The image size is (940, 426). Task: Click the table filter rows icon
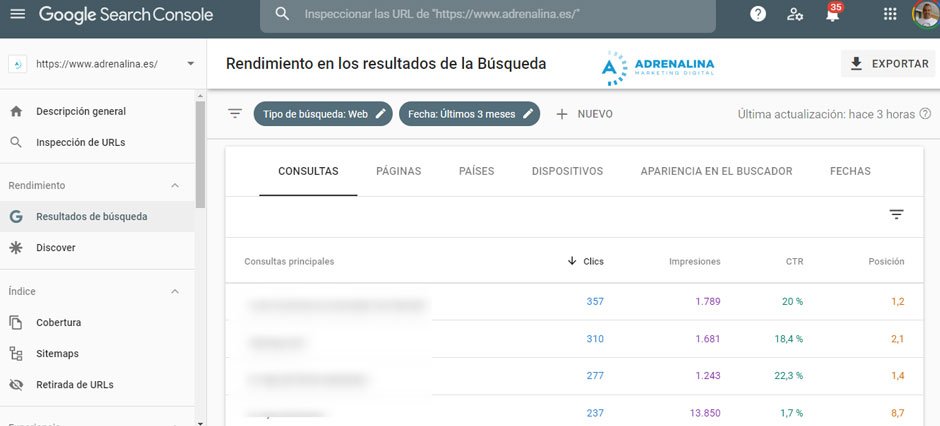pos(896,214)
